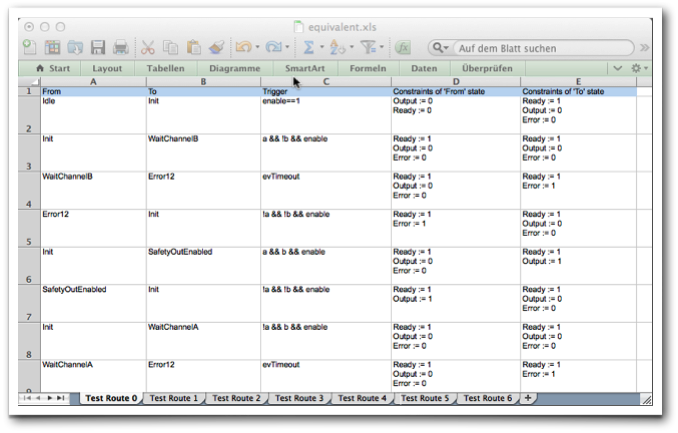Screen dimensions: 678x433
Task: Open the templates gallery icon
Action: [x=52, y=47]
